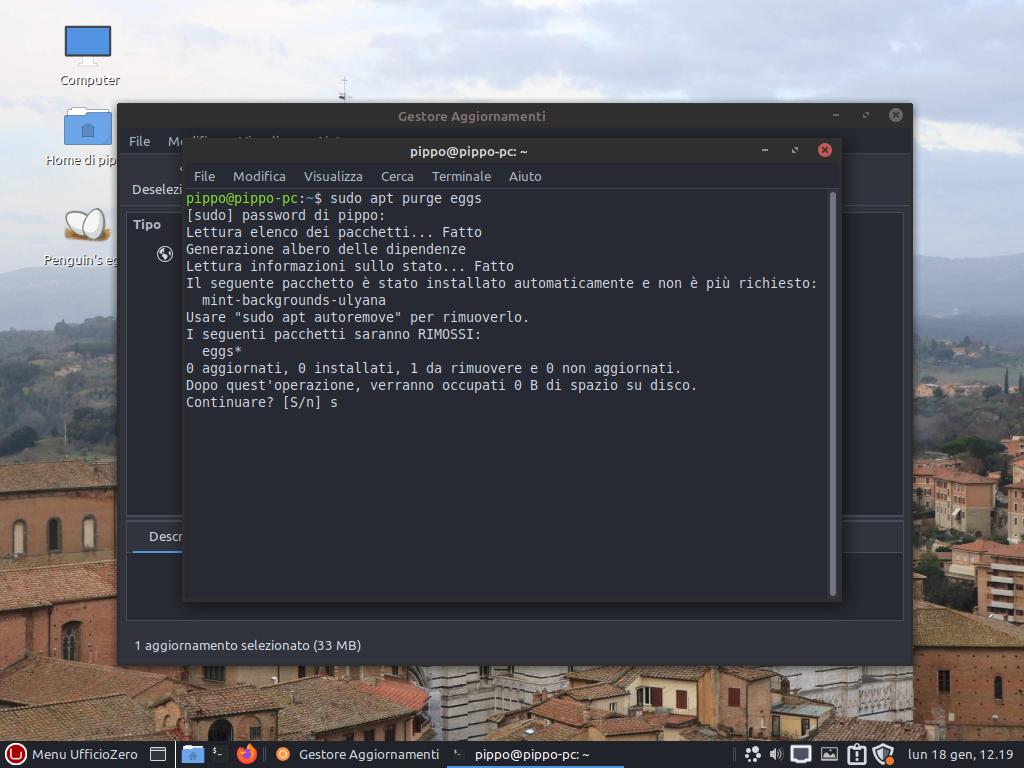The width and height of the screenshot is (1024, 768).
Task: Switch to the Gestore Aggiornamenti taskbar window
Action: click(358, 754)
